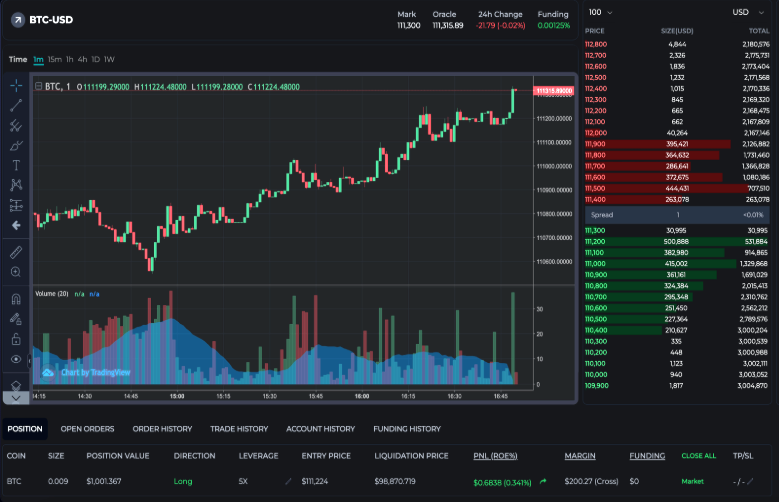This screenshot has width=779, height=502.
Task: Select the zoom in tool
Action: click(x=16, y=272)
